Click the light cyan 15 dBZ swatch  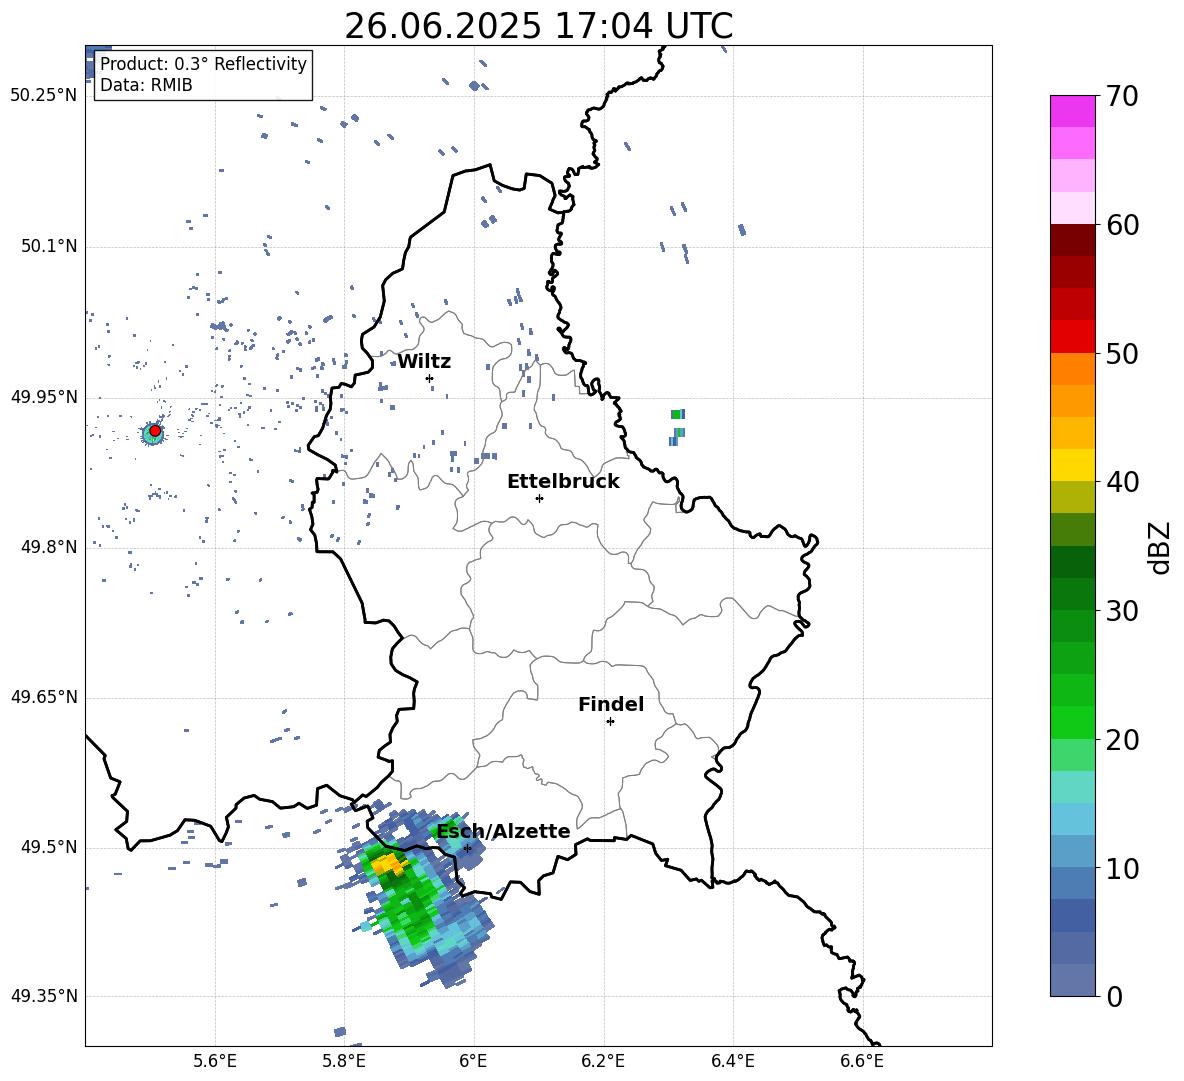pyautogui.click(x=1072, y=787)
